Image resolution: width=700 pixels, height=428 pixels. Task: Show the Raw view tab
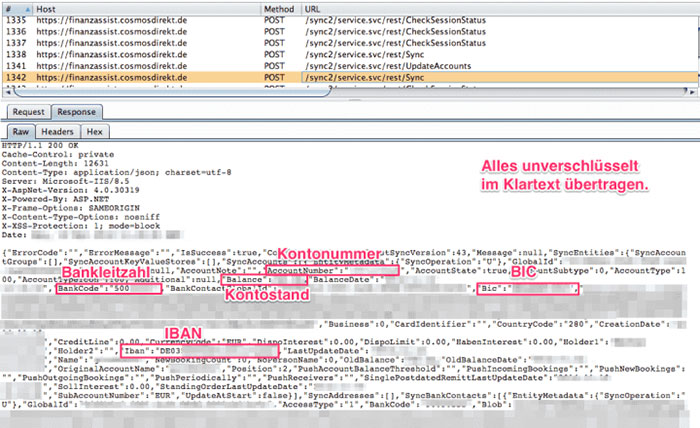(21, 132)
